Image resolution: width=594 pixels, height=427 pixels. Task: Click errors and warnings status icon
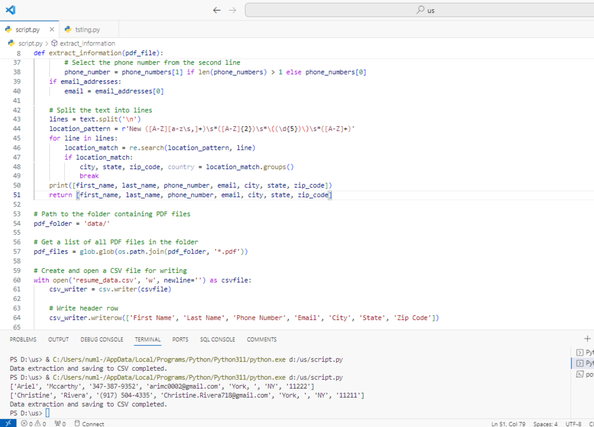point(34,424)
